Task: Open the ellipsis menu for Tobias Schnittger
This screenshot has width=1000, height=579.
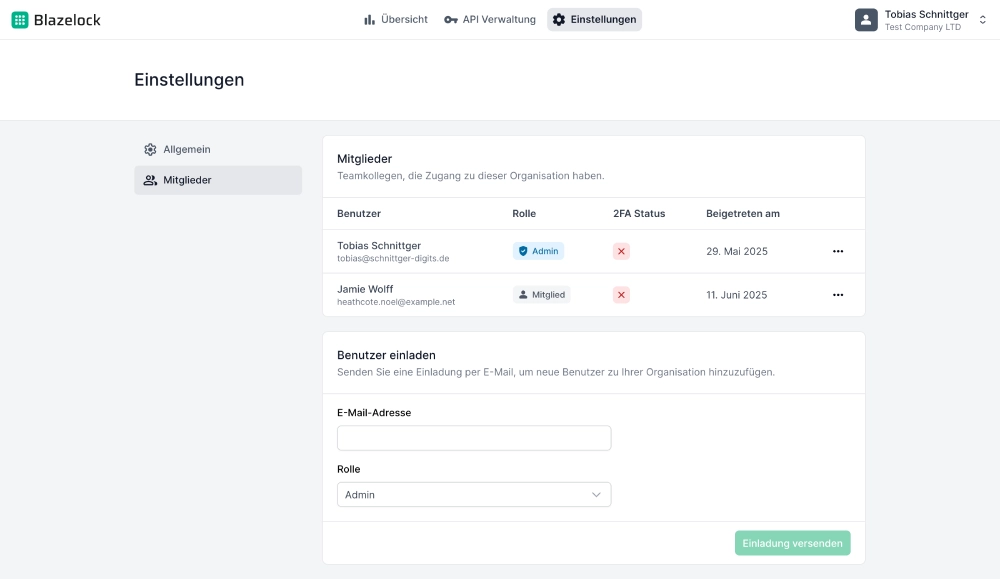Action: (838, 251)
